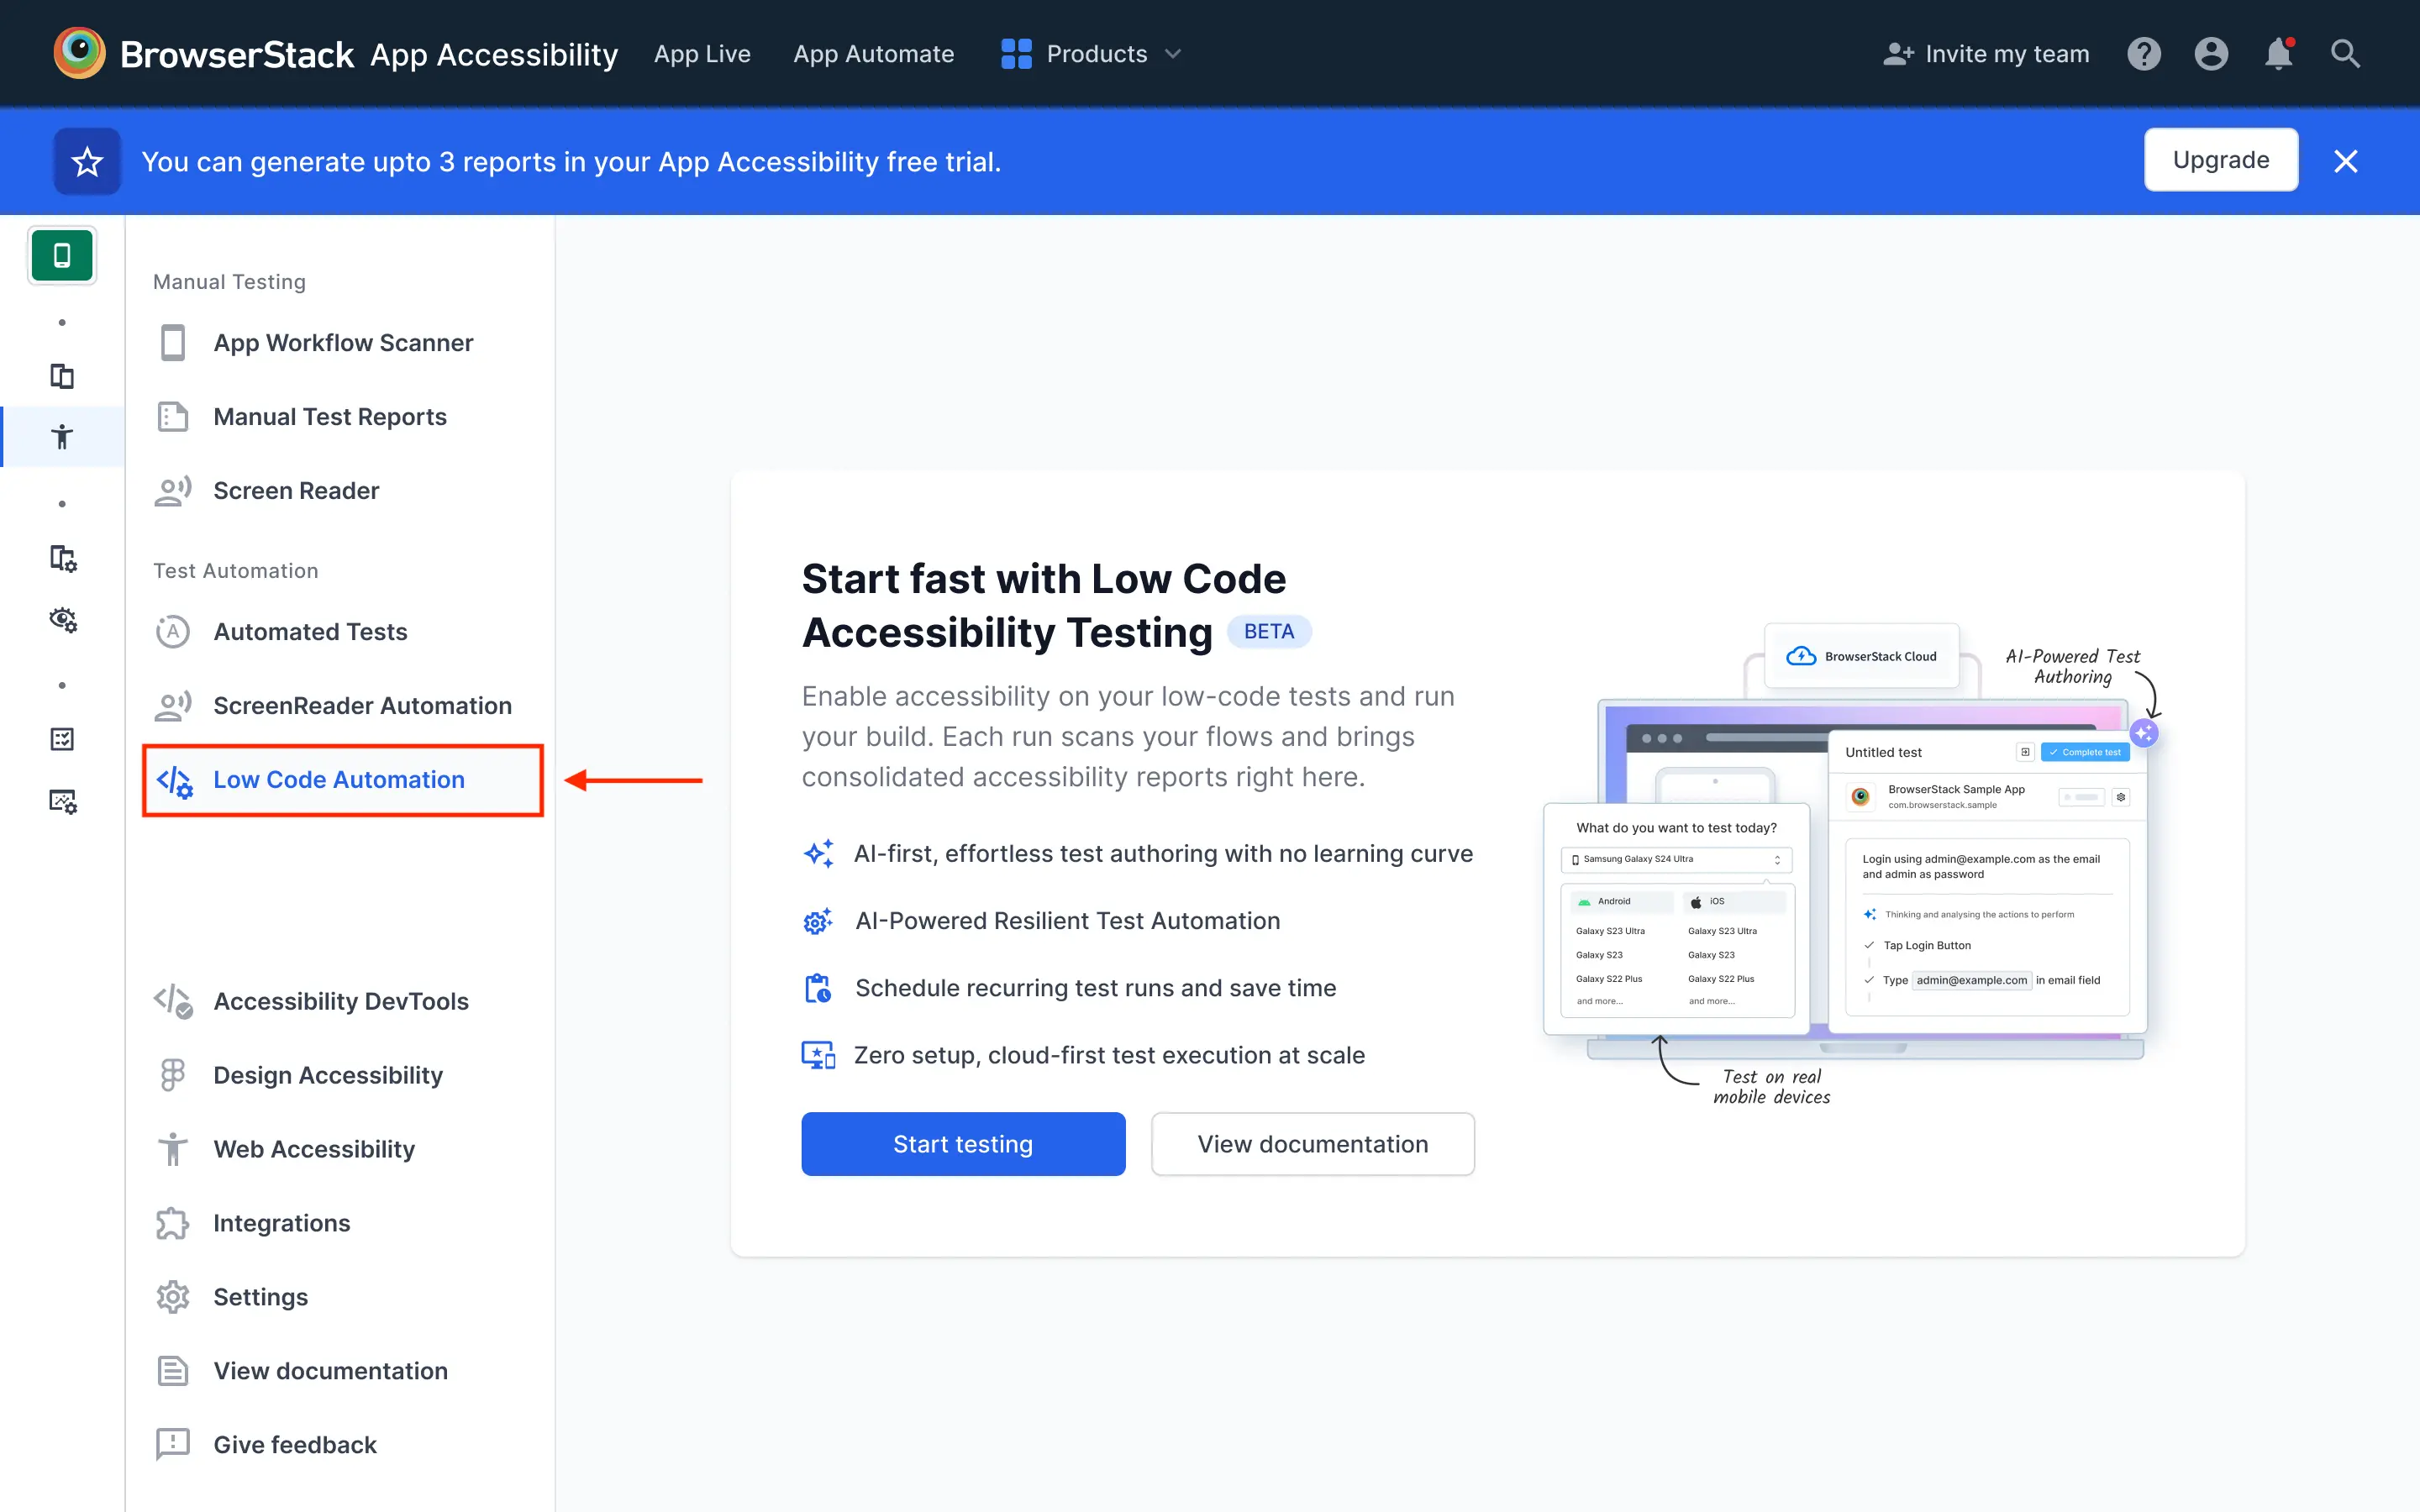The image size is (2420, 1512).
Task: Select the green mobile device rail icon
Action: pos(62,255)
